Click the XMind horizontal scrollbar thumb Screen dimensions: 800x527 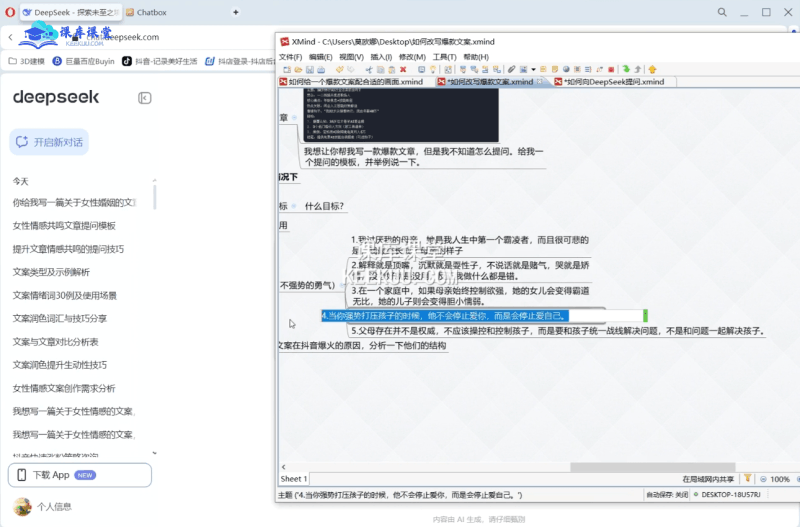pos(653,467)
